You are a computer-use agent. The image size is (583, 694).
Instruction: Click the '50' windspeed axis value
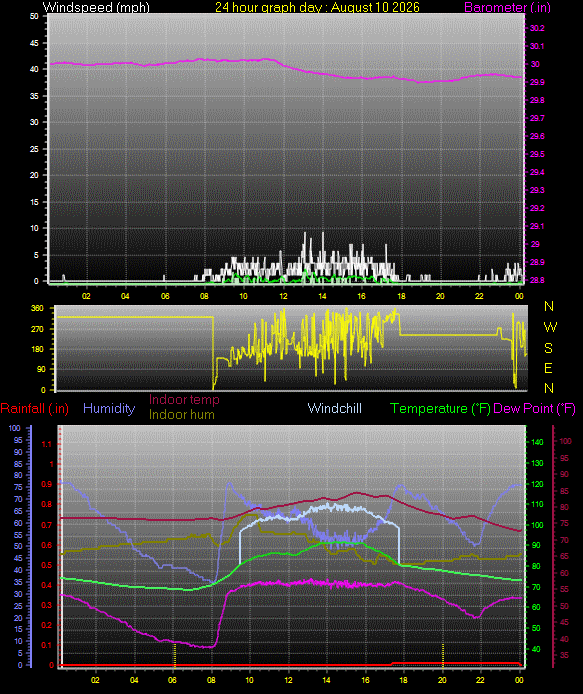pos(34,16)
